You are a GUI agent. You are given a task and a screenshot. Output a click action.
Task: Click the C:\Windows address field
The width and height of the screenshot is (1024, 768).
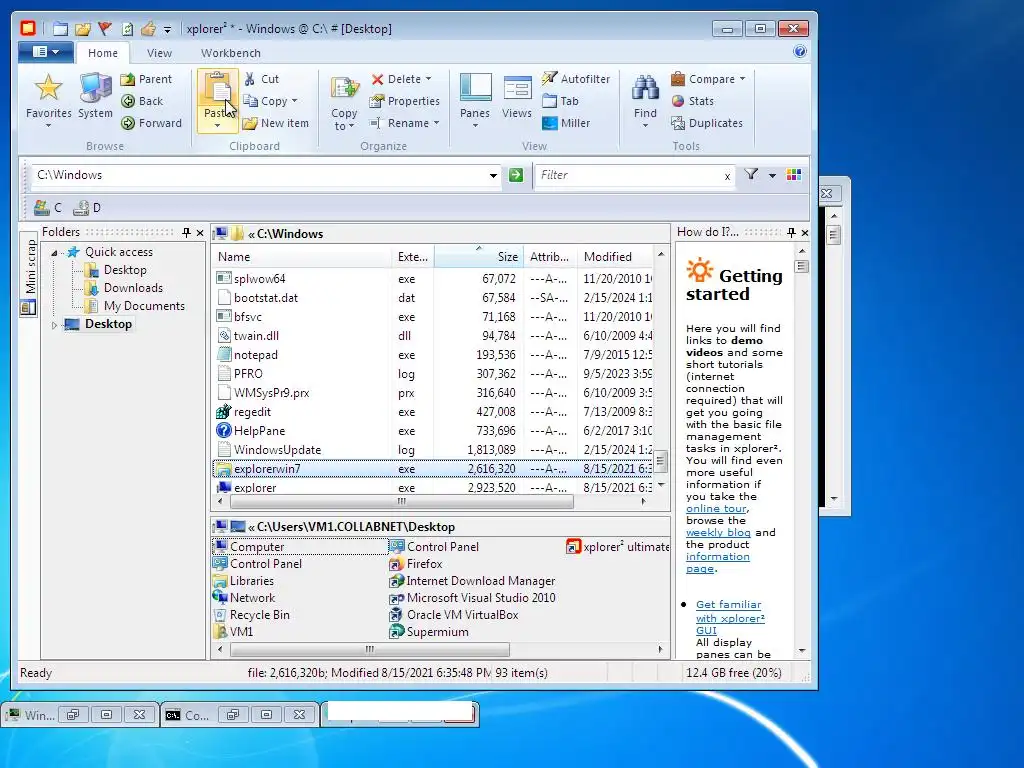(x=258, y=175)
